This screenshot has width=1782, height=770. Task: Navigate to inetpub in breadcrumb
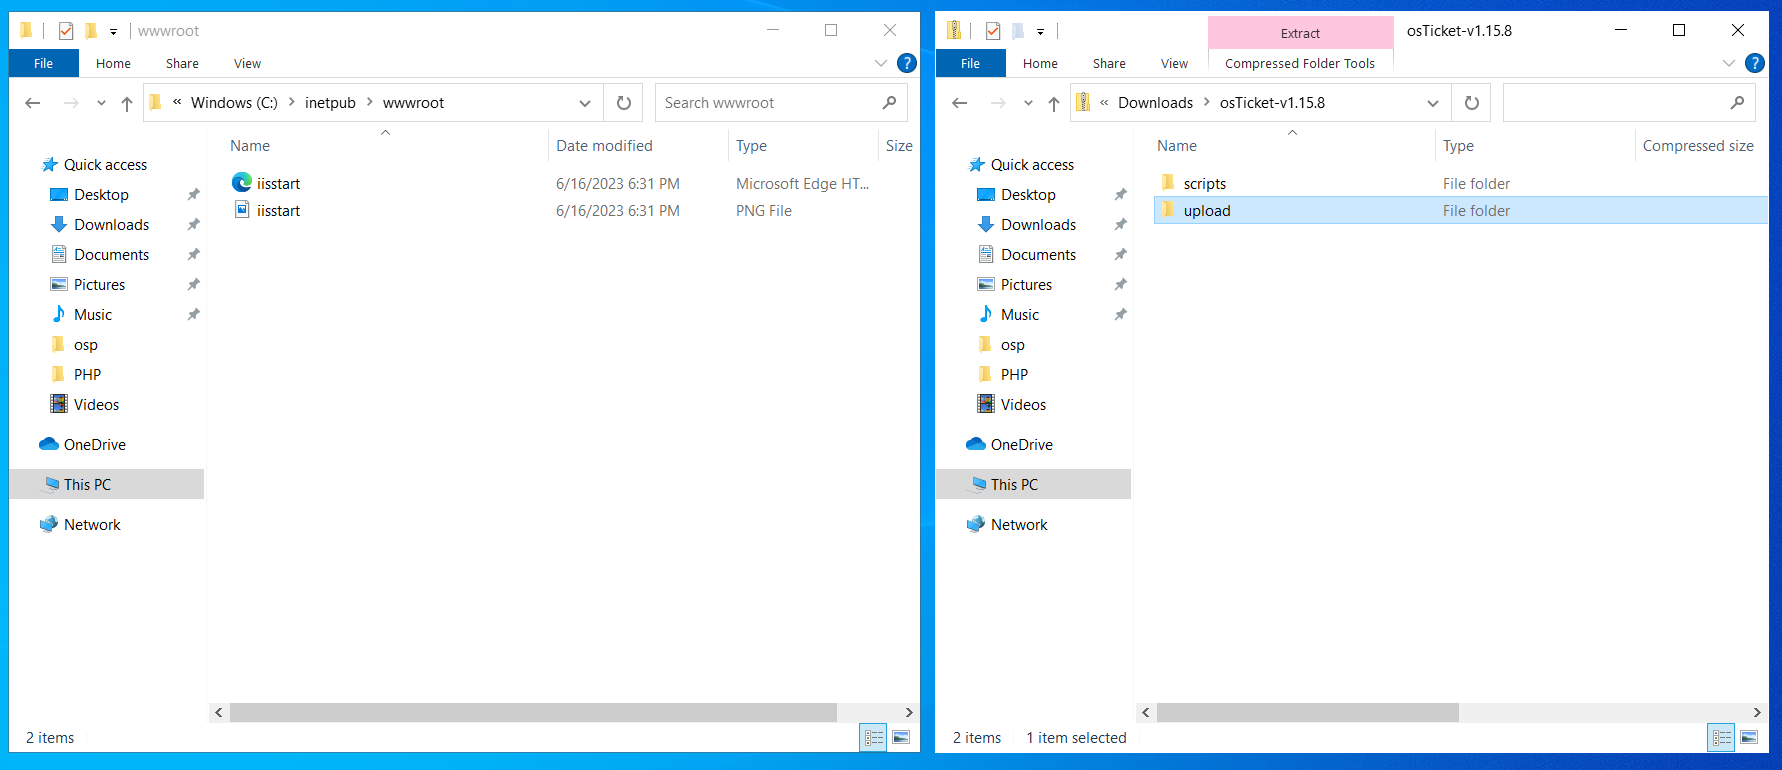[x=330, y=103]
